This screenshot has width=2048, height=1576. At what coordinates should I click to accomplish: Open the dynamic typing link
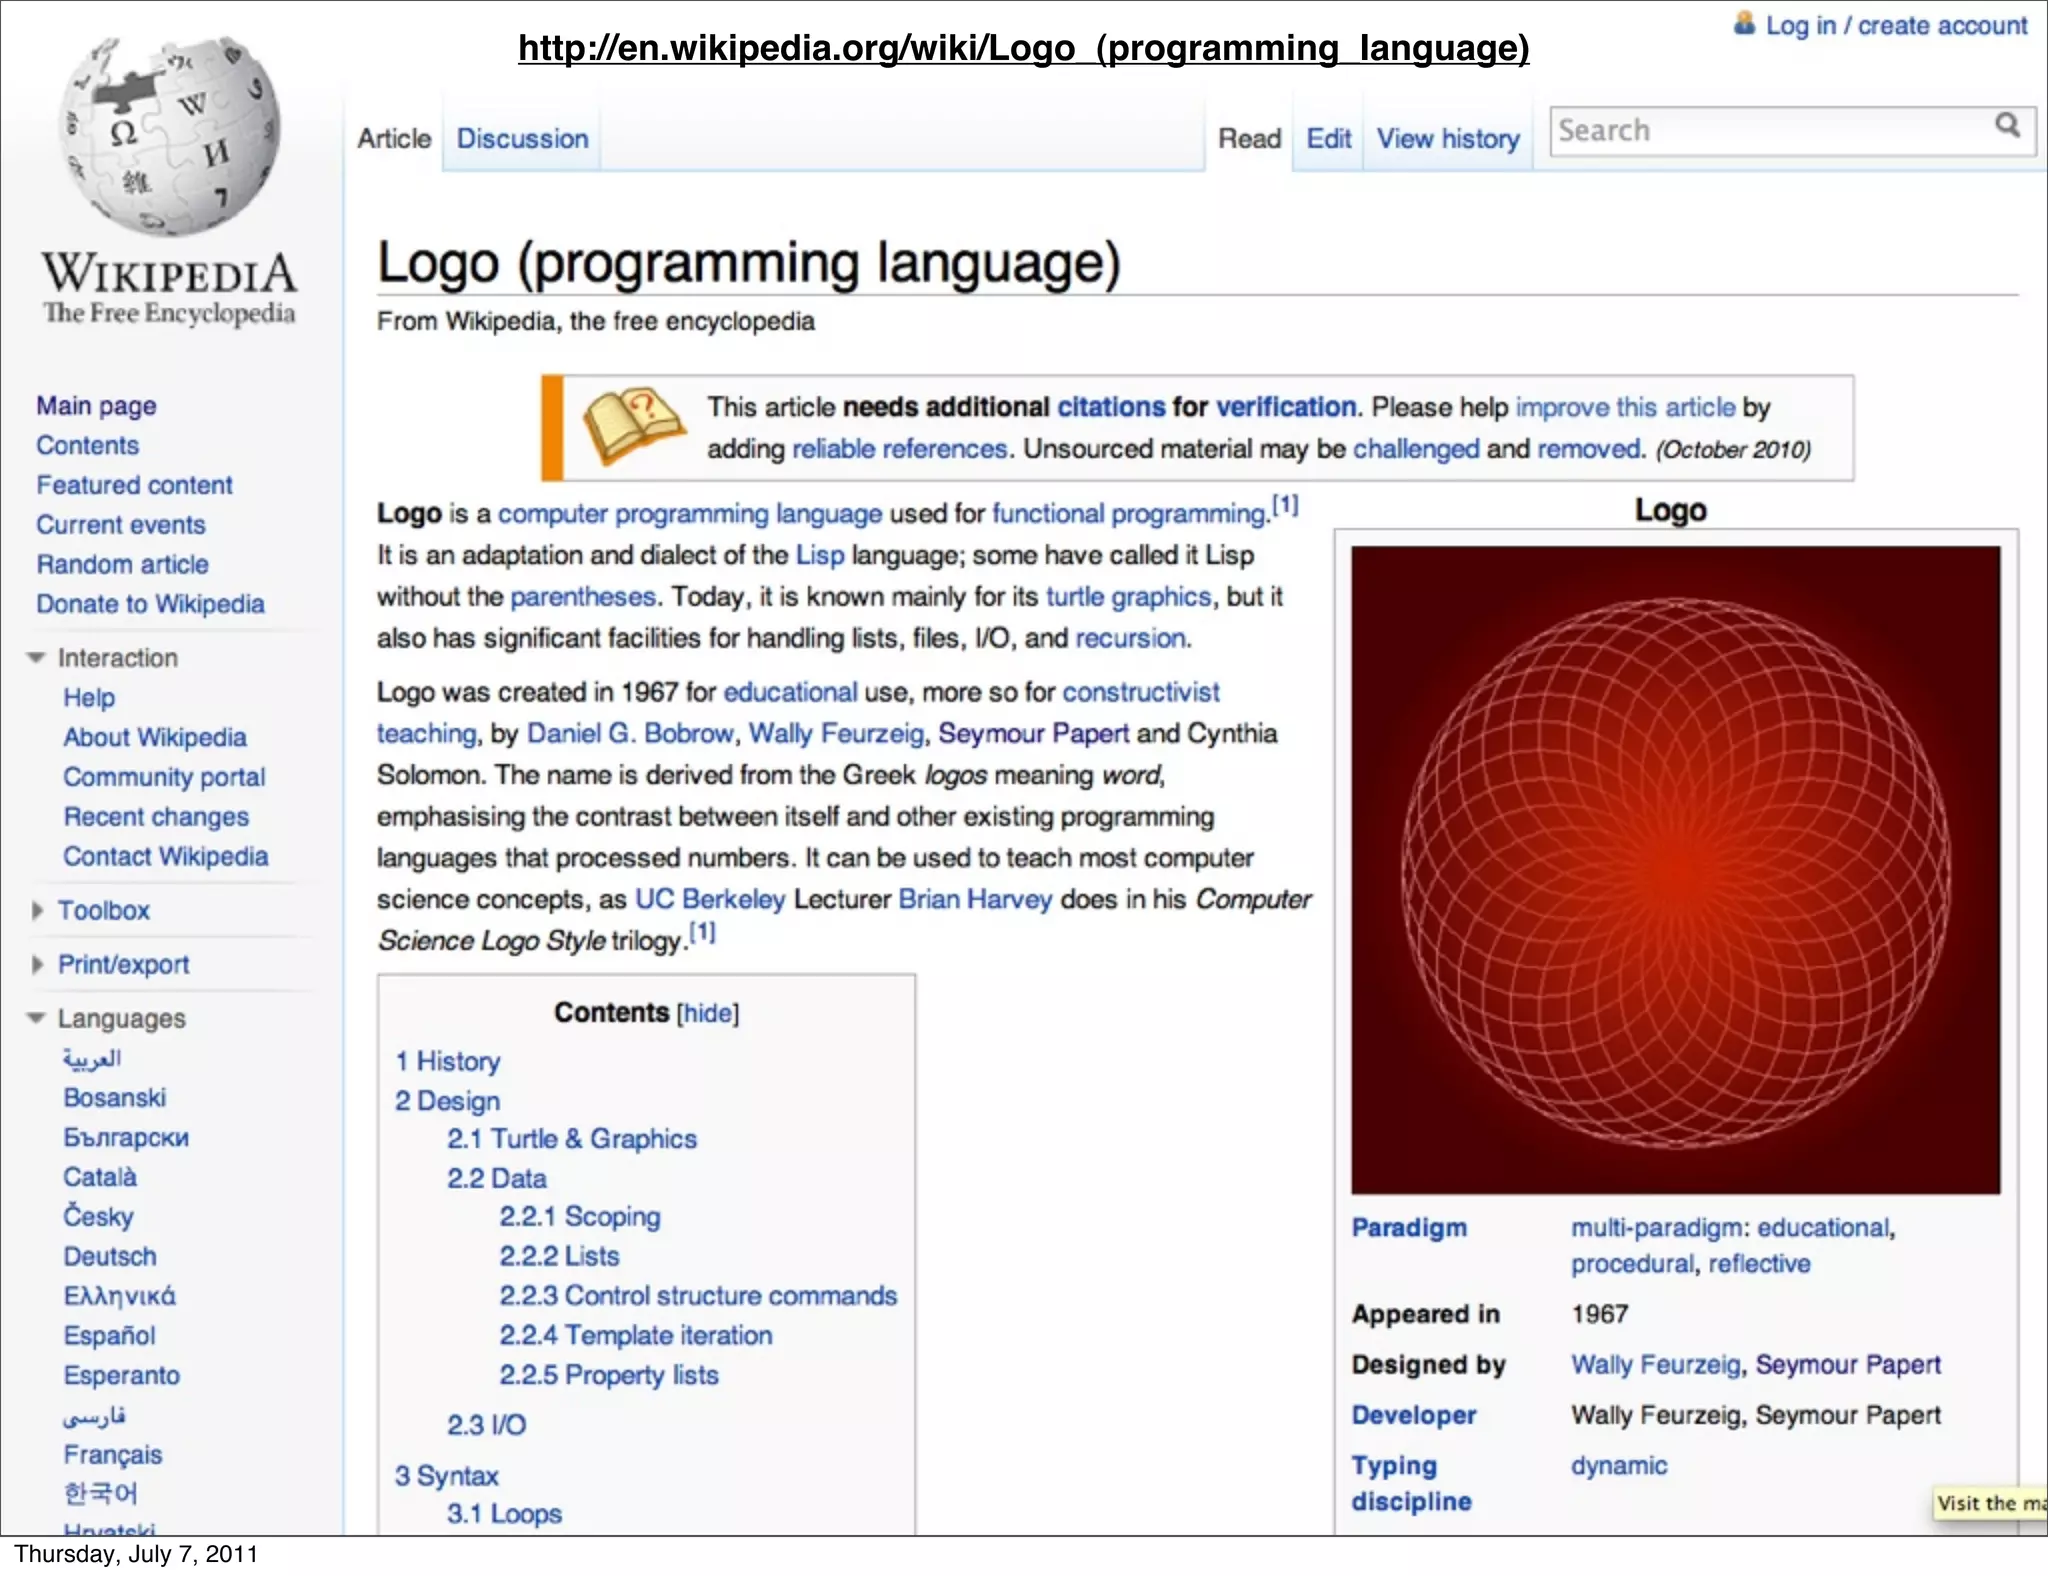[1619, 1466]
